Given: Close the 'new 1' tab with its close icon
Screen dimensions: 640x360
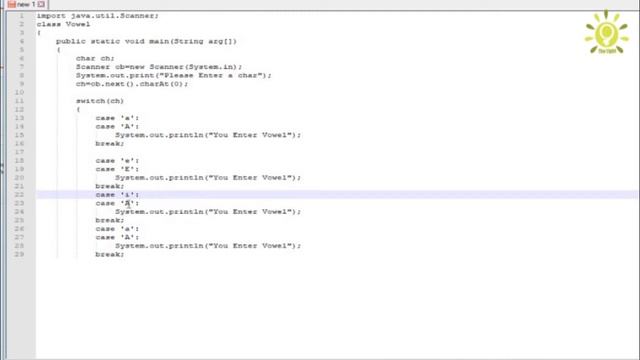Looking at the screenshot, I should 41,4.
